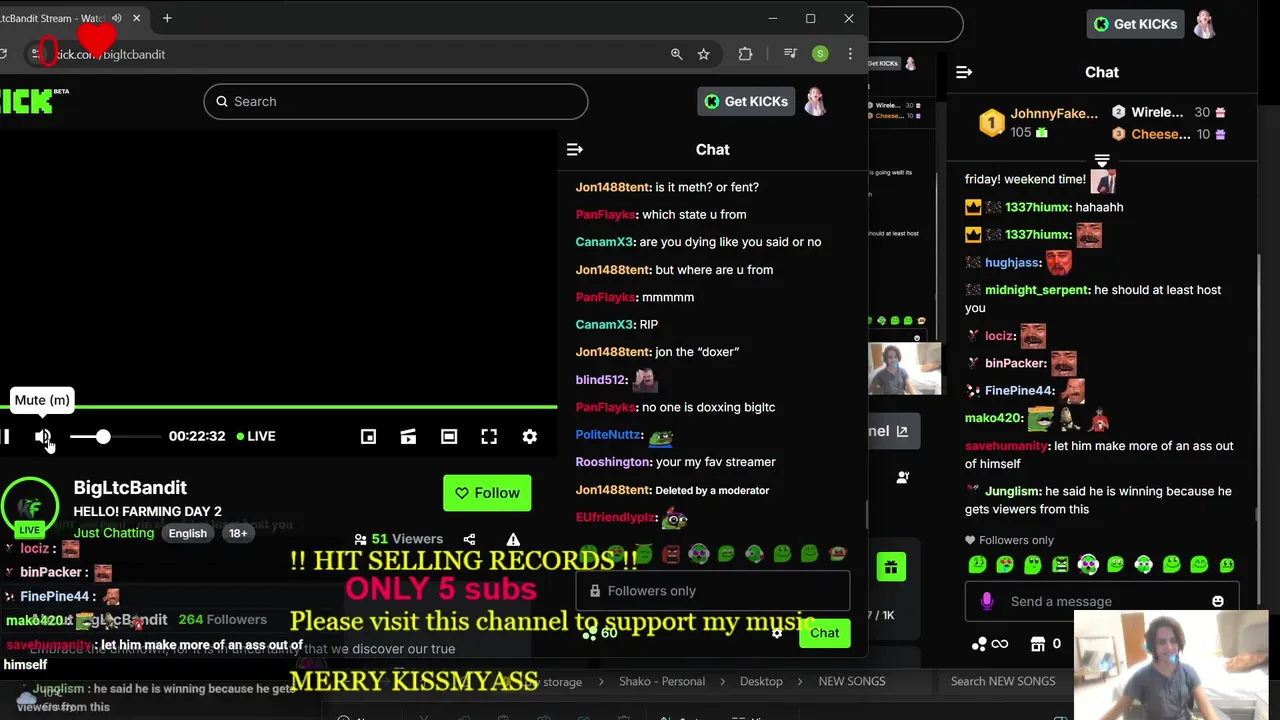This screenshot has width=1280, height=720.
Task: Open the player settings gear
Action: 530,437
